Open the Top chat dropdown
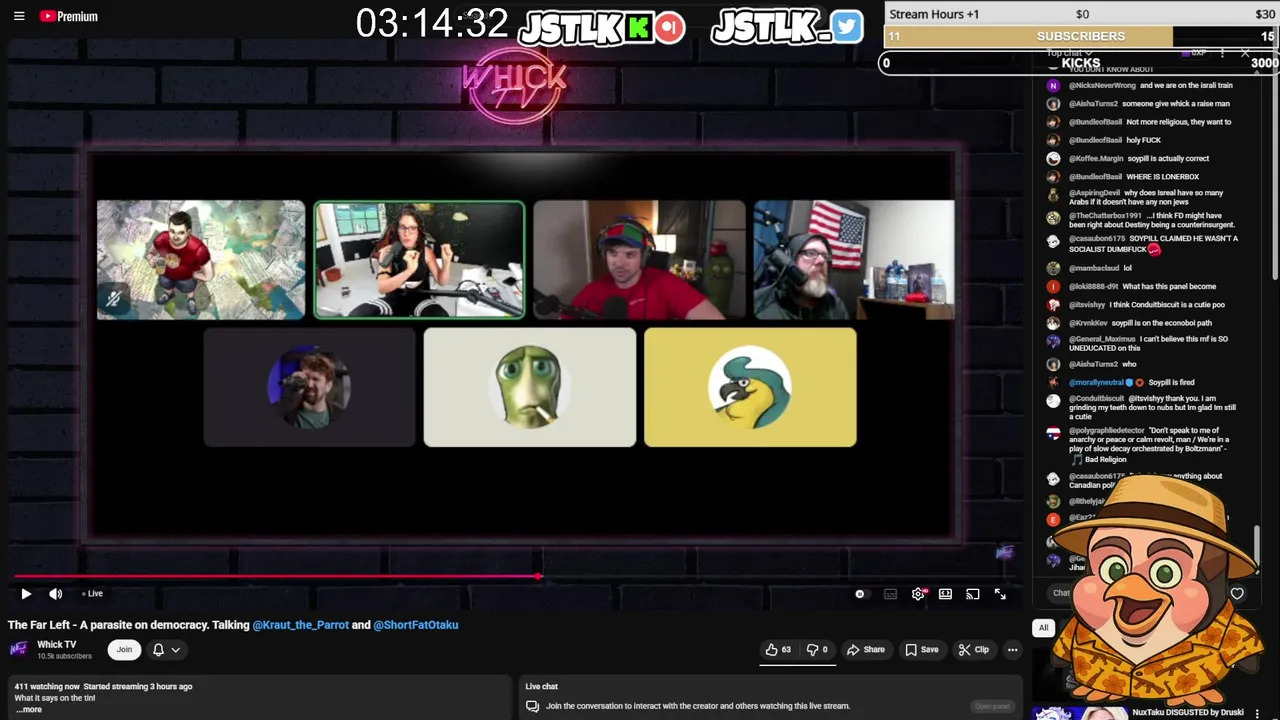Screen dimensions: 1280x720 click(x=1069, y=52)
